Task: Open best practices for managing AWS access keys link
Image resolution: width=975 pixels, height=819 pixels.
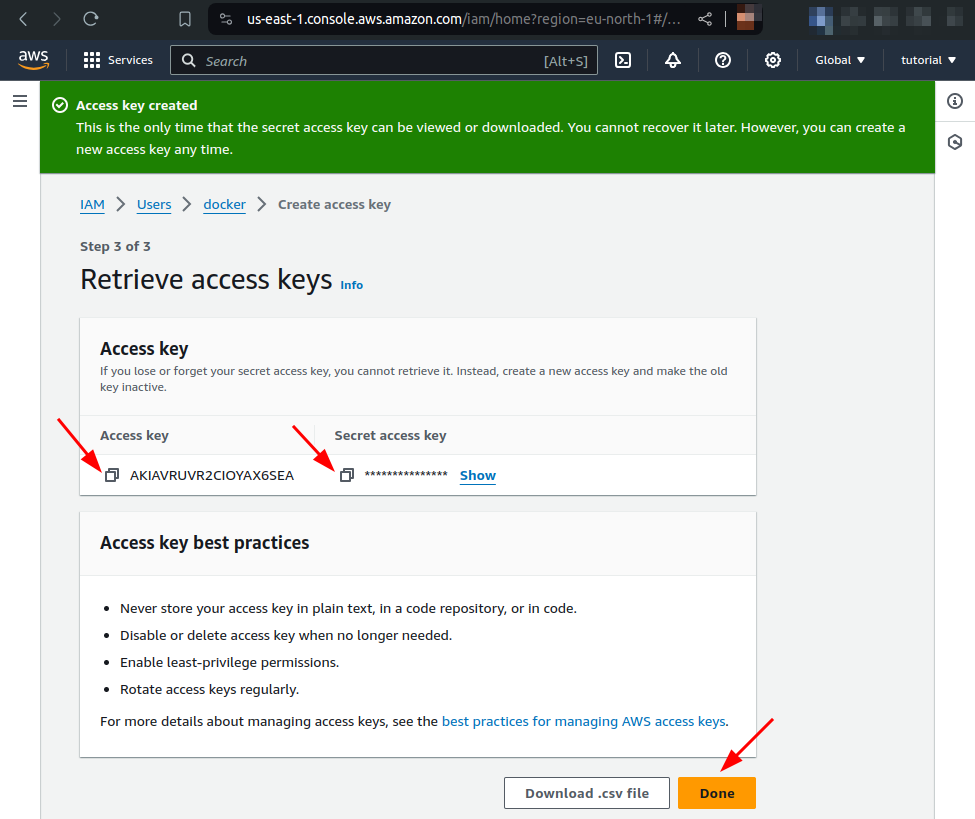Action: pos(583,721)
